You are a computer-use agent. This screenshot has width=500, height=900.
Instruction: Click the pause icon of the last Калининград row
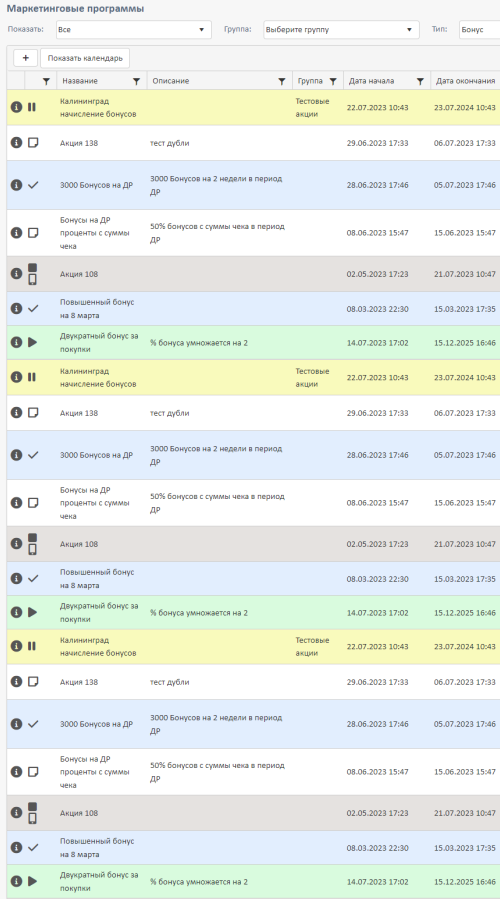(x=32, y=646)
